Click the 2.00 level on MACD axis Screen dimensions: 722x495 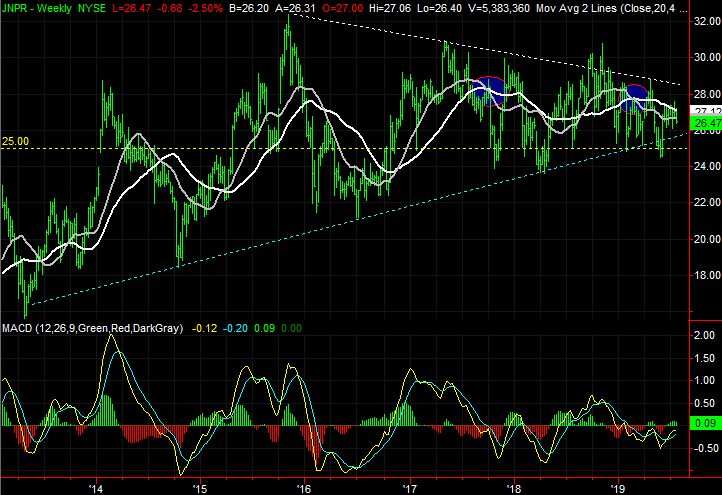click(x=704, y=335)
